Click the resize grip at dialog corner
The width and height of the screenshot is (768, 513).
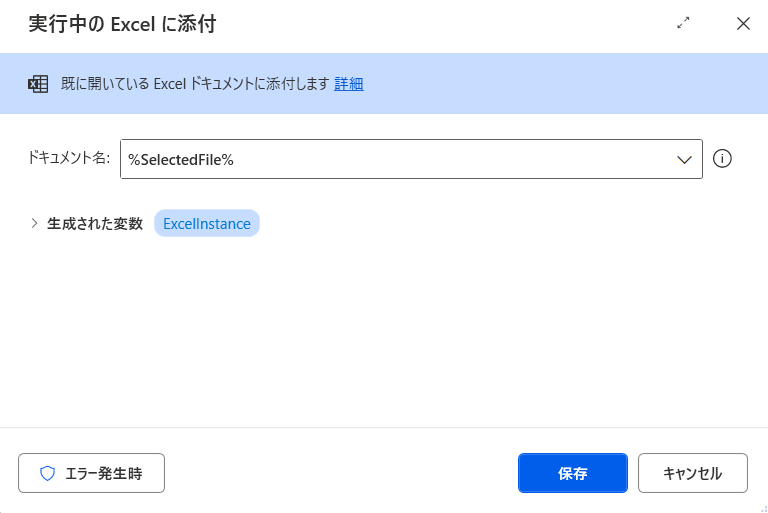[763, 509]
